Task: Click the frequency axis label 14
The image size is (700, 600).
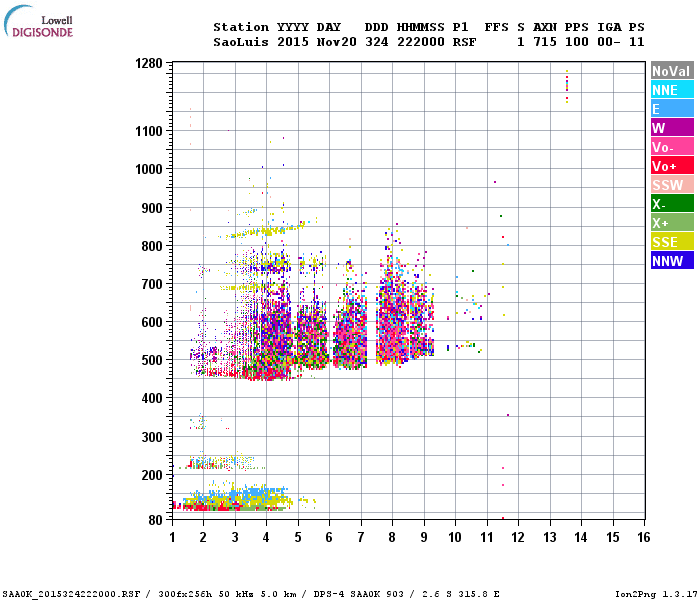Action: coord(581,537)
